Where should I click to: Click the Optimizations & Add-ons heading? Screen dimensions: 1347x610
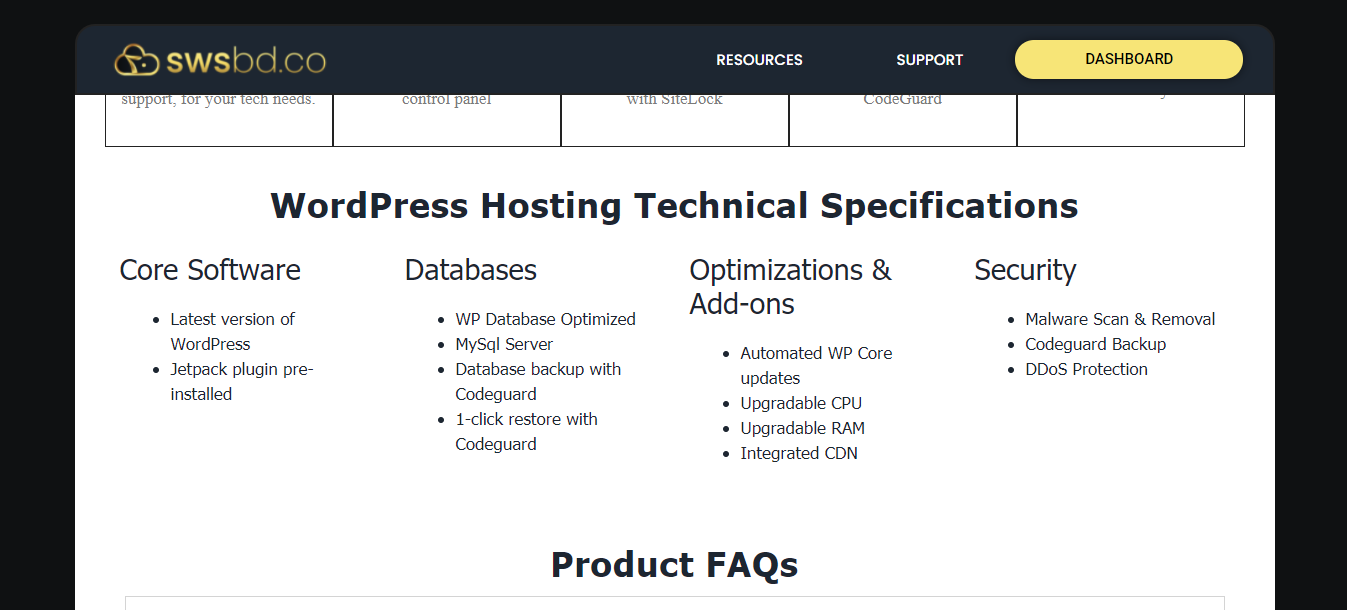coord(790,287)
